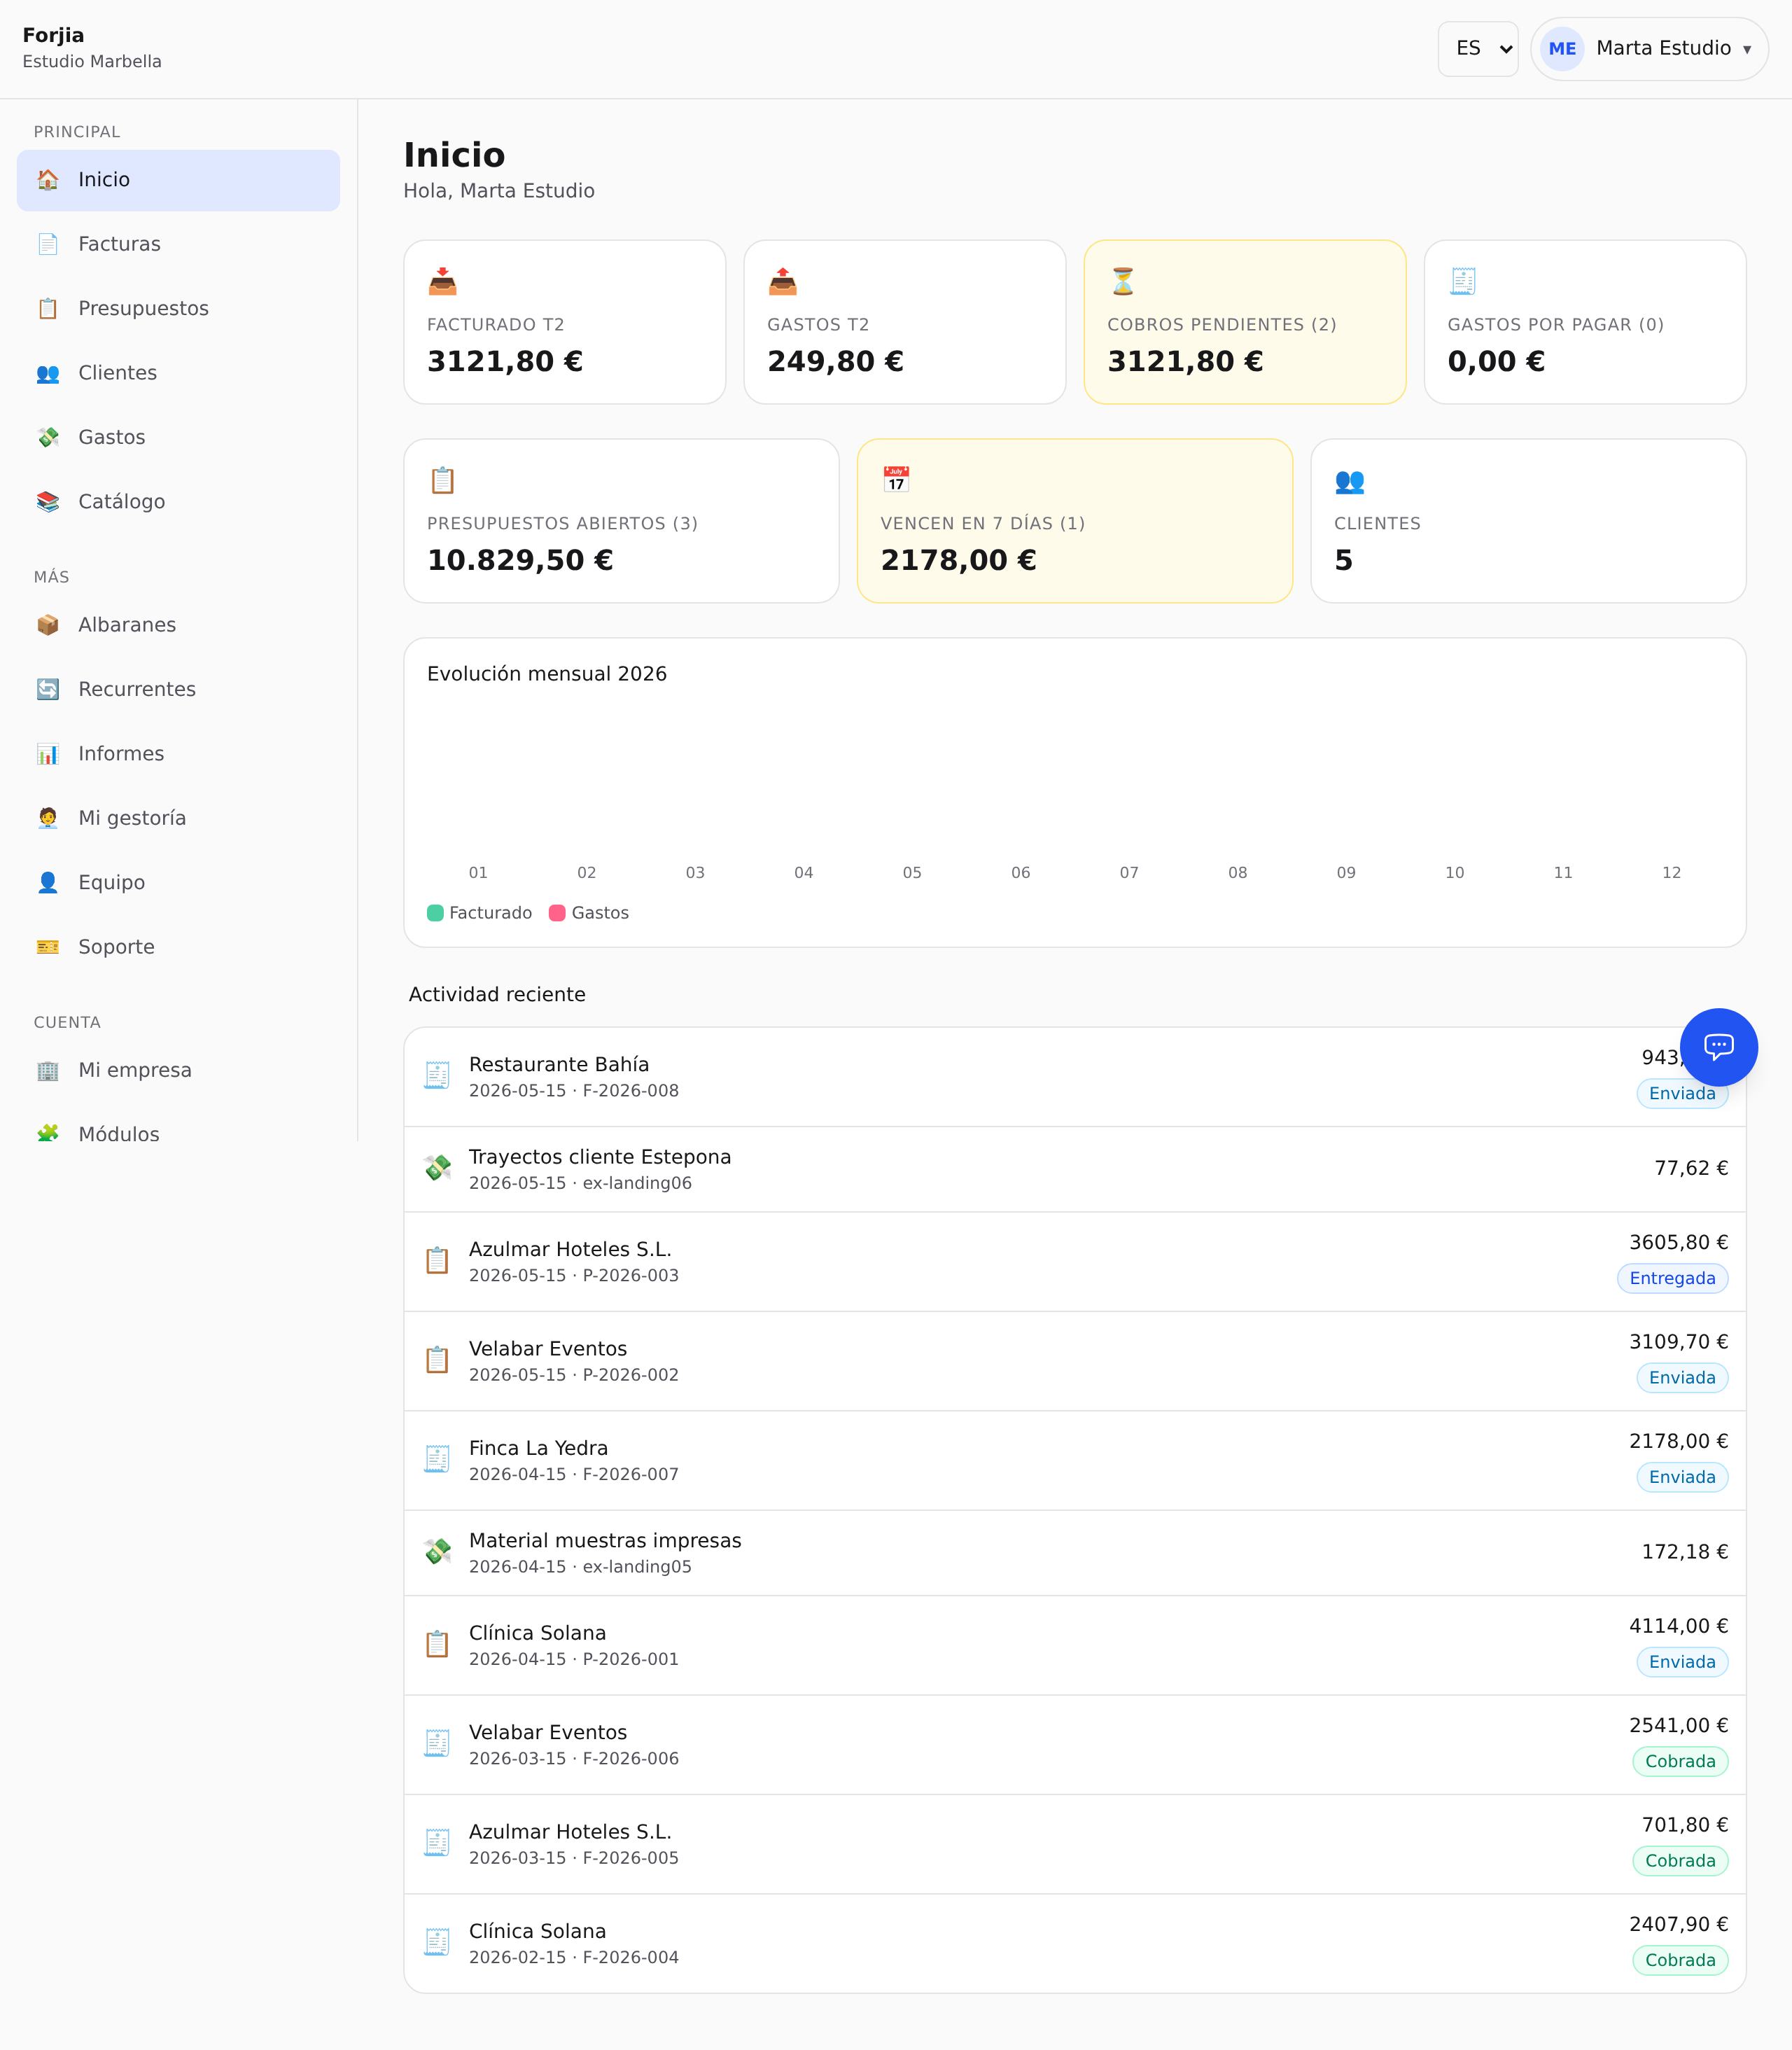
Task: Click the 2407,90 € amount
Action: [1678, 1924]
